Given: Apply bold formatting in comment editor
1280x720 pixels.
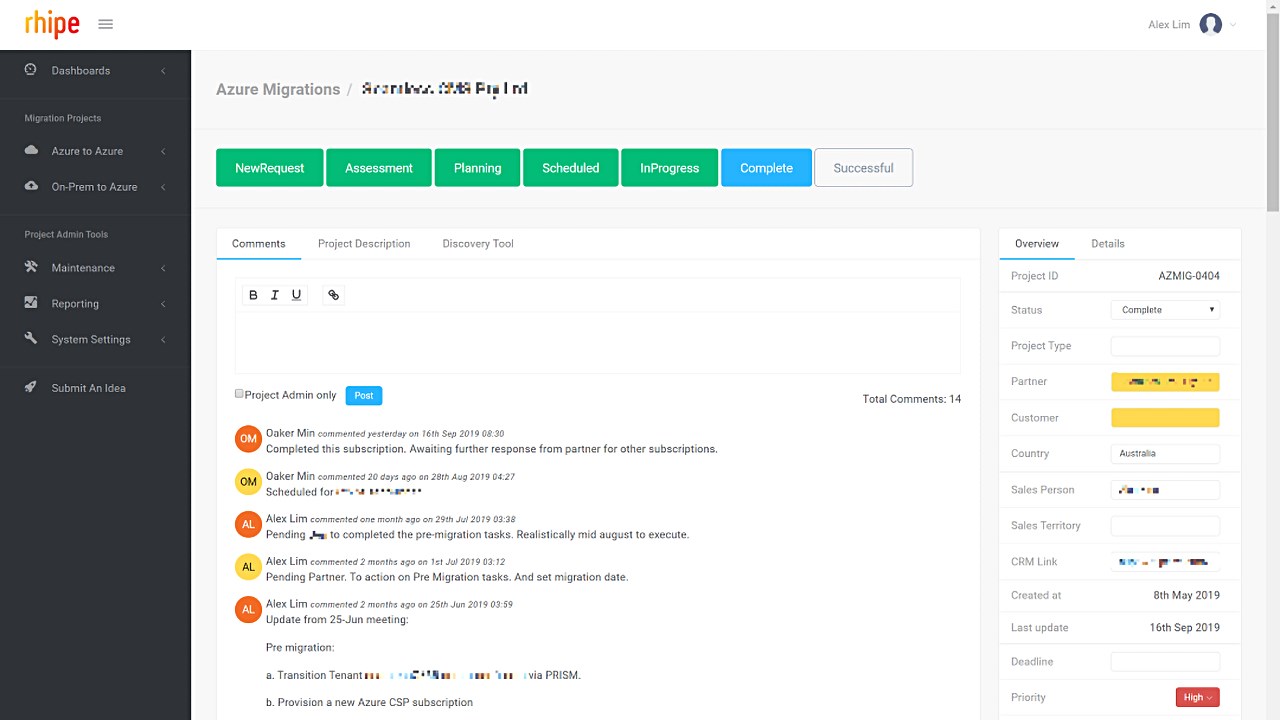Looking at the screenshot, I should (x=253, y=295).
